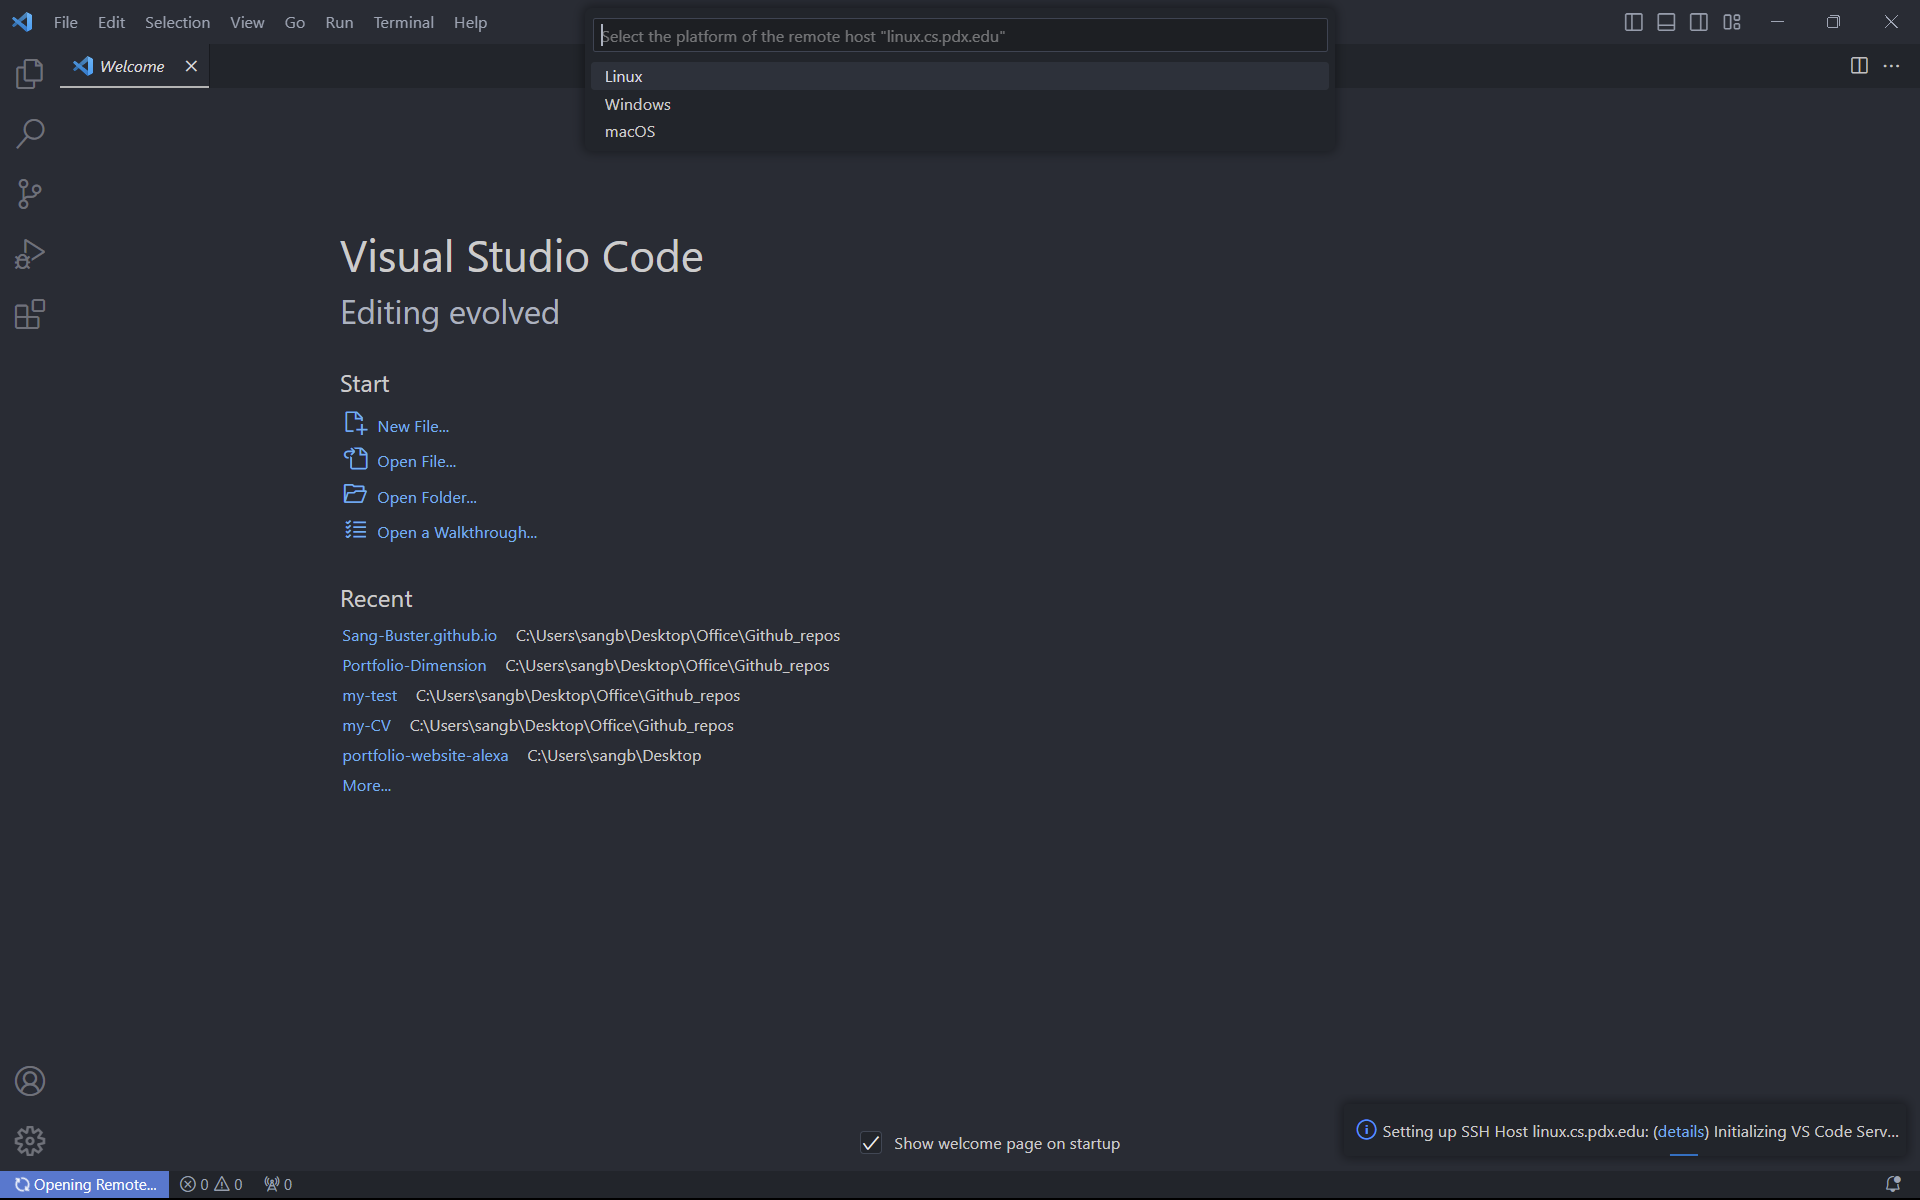The width and height of the screenshot is (1920, 1200).
Task: Select Linux as remote platform
Action: pyautogui.click(x=624, y=77)
